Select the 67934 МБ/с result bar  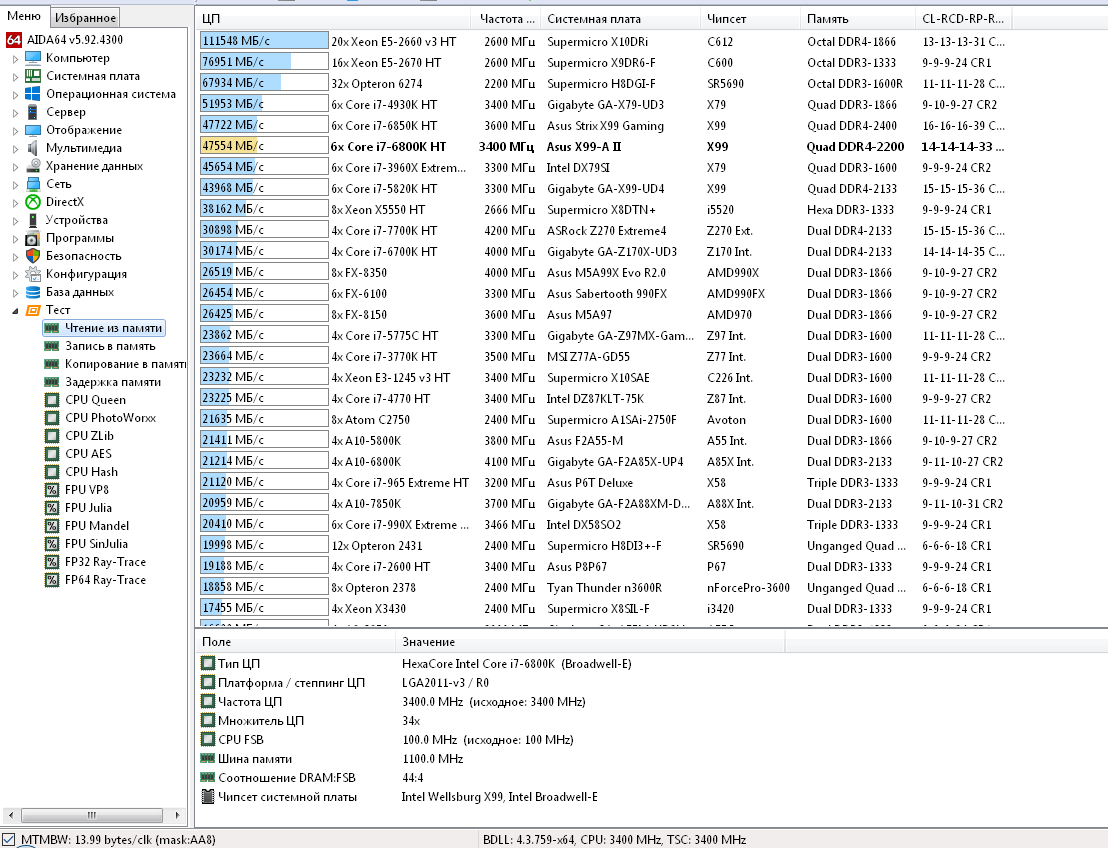264,83
